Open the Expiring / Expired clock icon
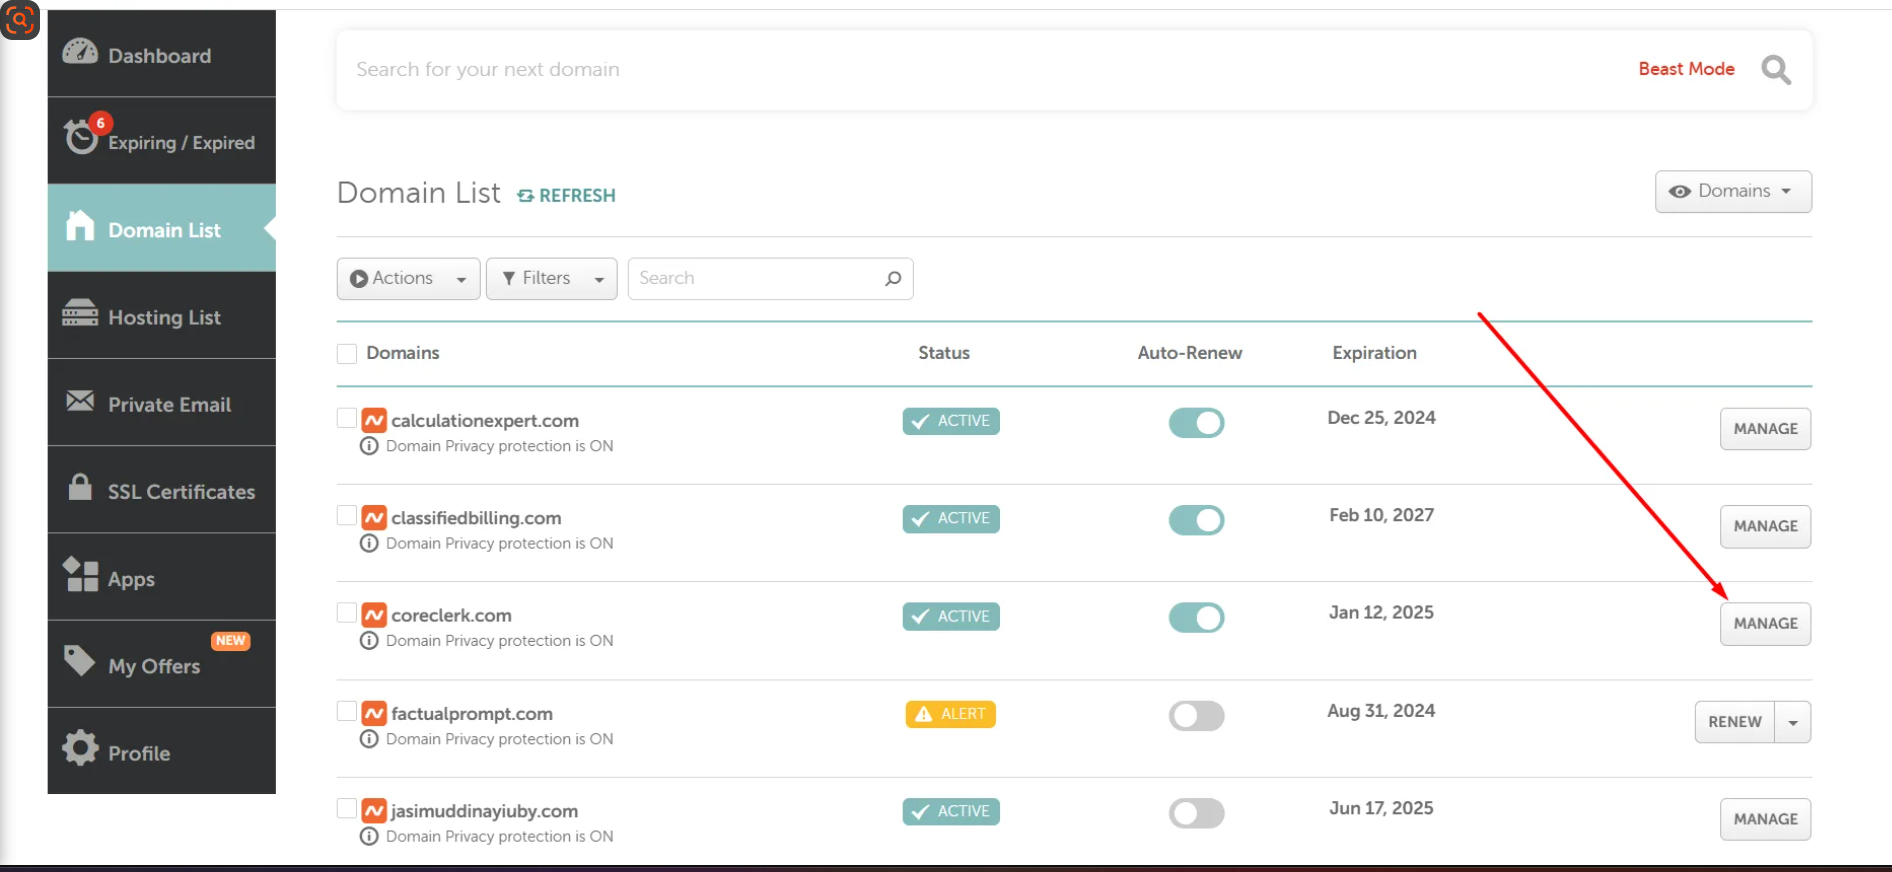 (x=81, y=138)
